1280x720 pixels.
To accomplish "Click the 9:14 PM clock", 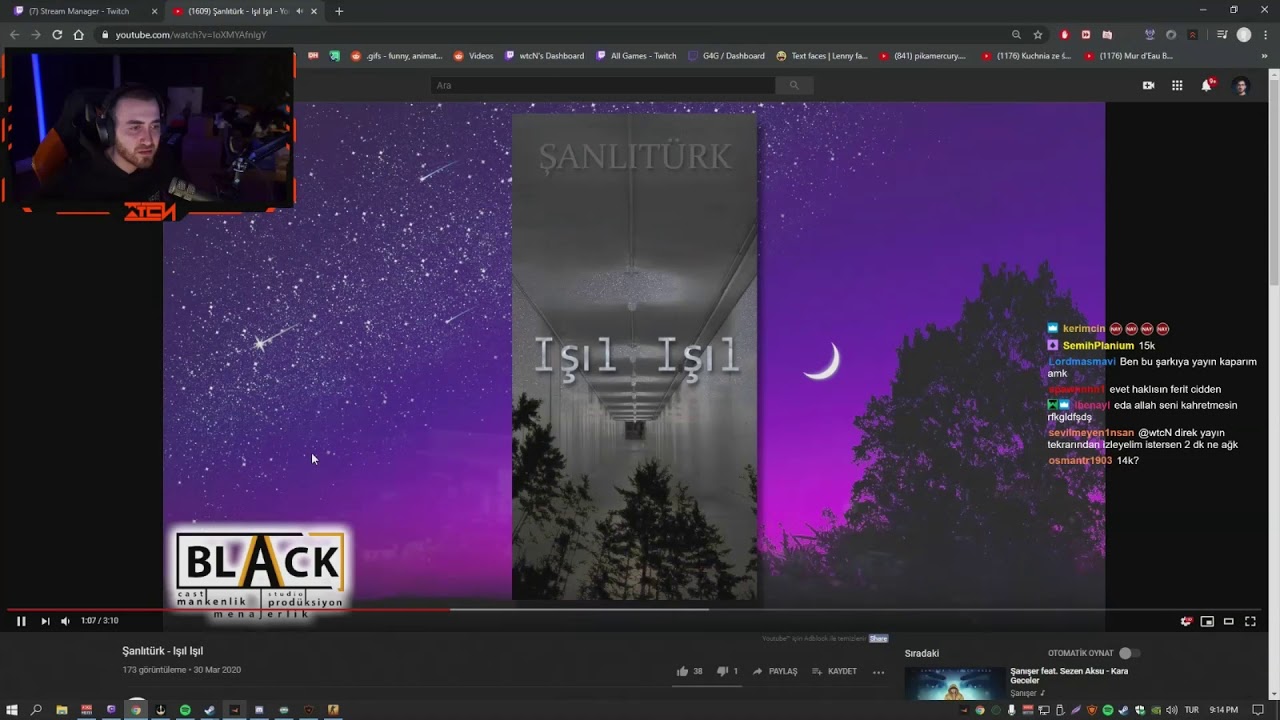I will 1223,710.
